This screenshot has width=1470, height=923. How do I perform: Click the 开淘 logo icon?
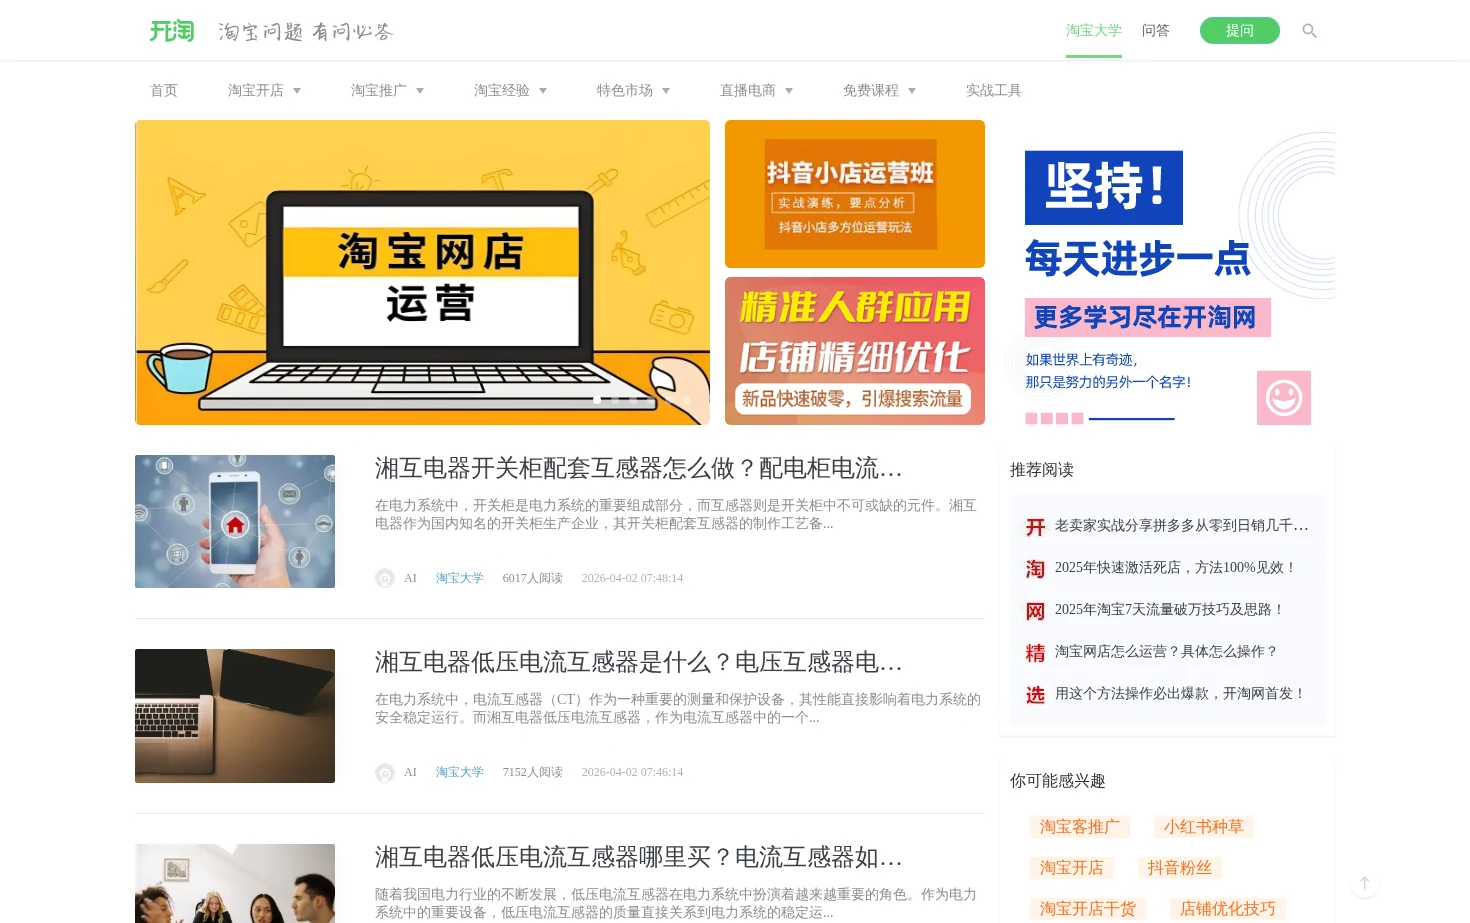(x=172, y=31)
